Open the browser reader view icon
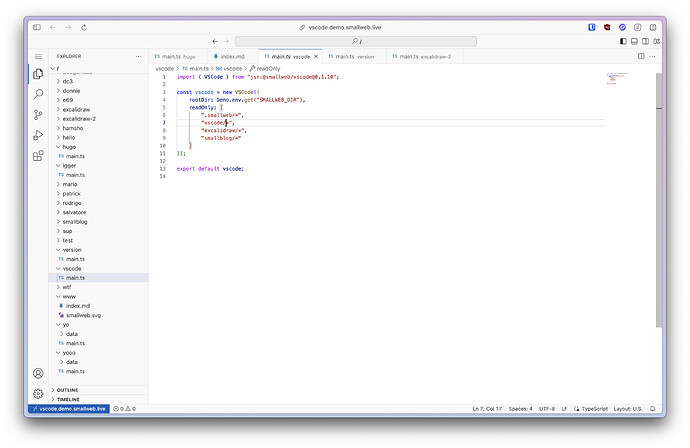The width and height of the screenshot is (690, 448). (x=638, y=27)
